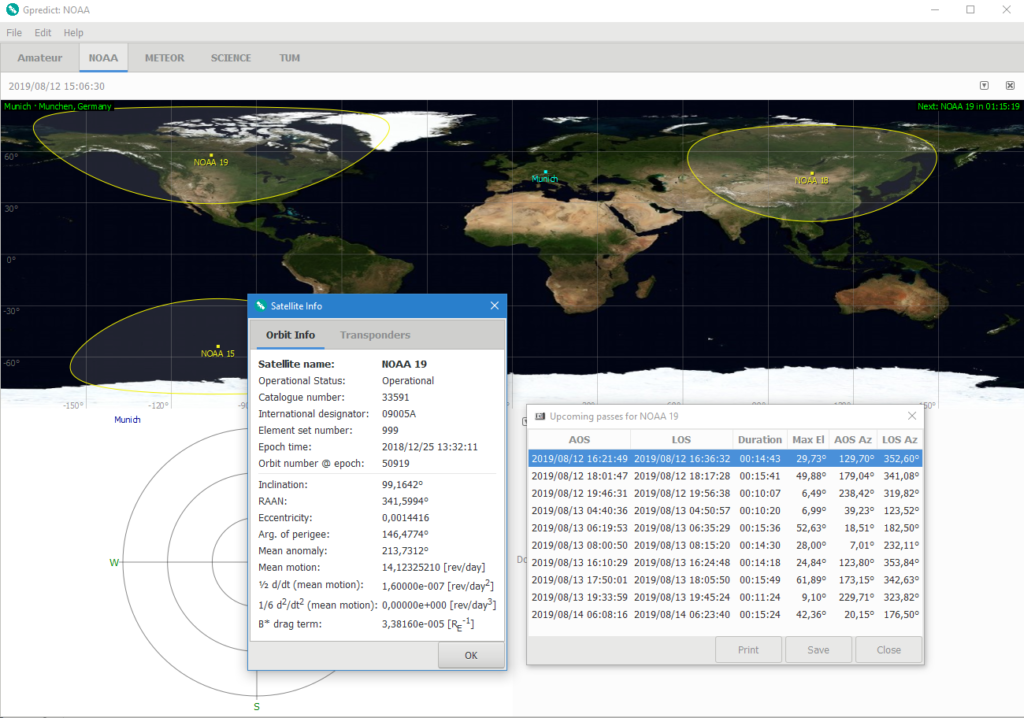Close the Upcoming passes window using X
This screenshot has height=718, width=1024.
(912, 416)
